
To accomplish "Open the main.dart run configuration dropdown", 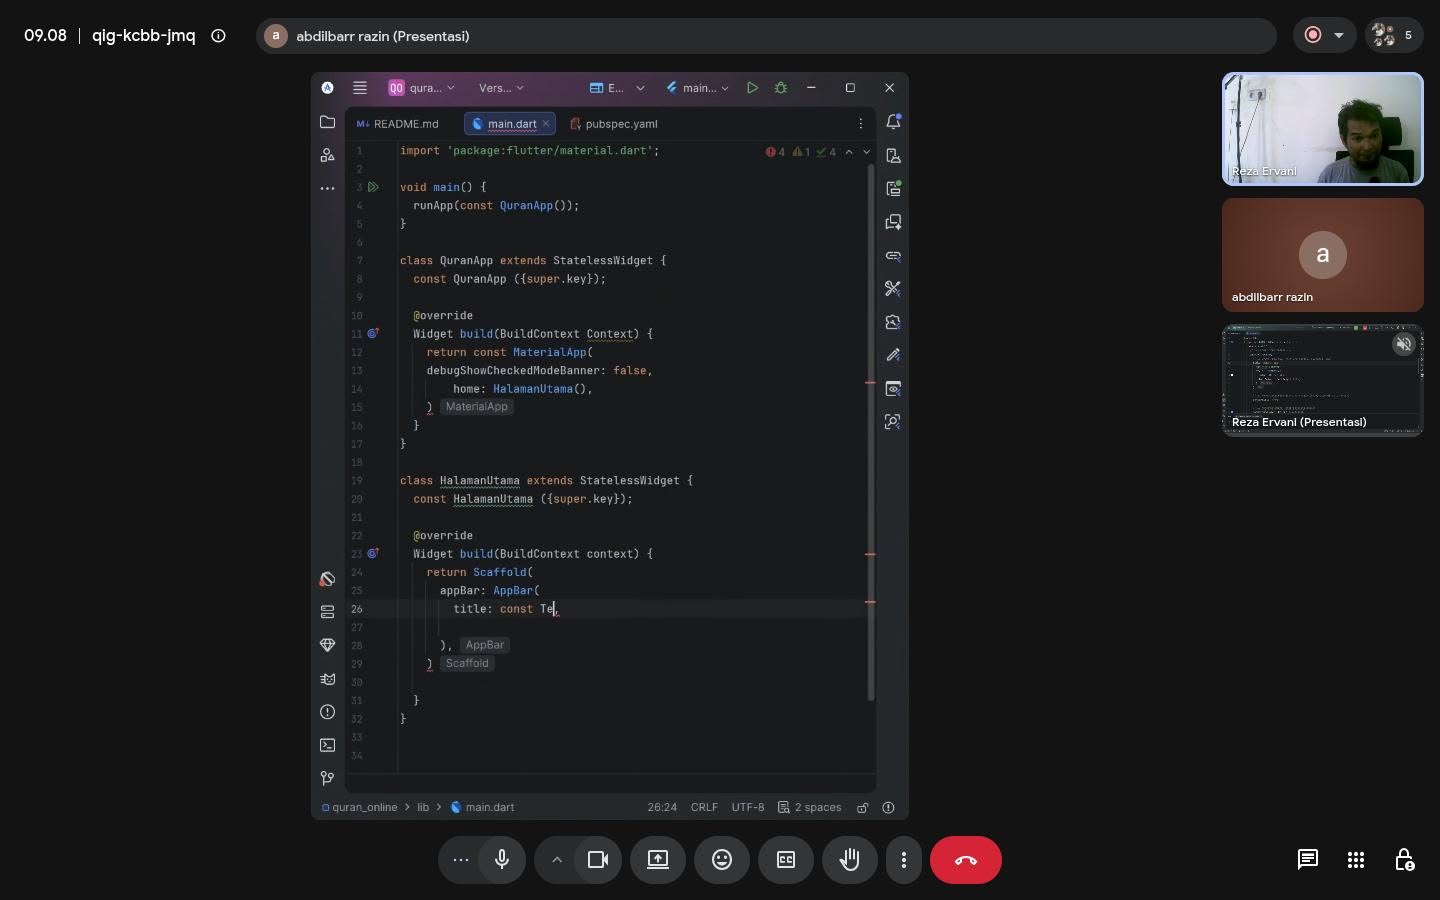I will point(698,88).
